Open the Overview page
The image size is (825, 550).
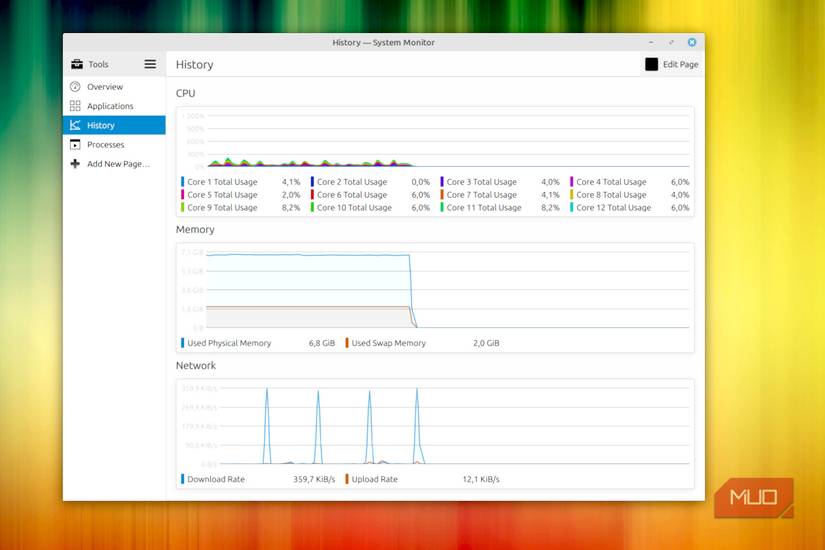click(x=114, y=87)
